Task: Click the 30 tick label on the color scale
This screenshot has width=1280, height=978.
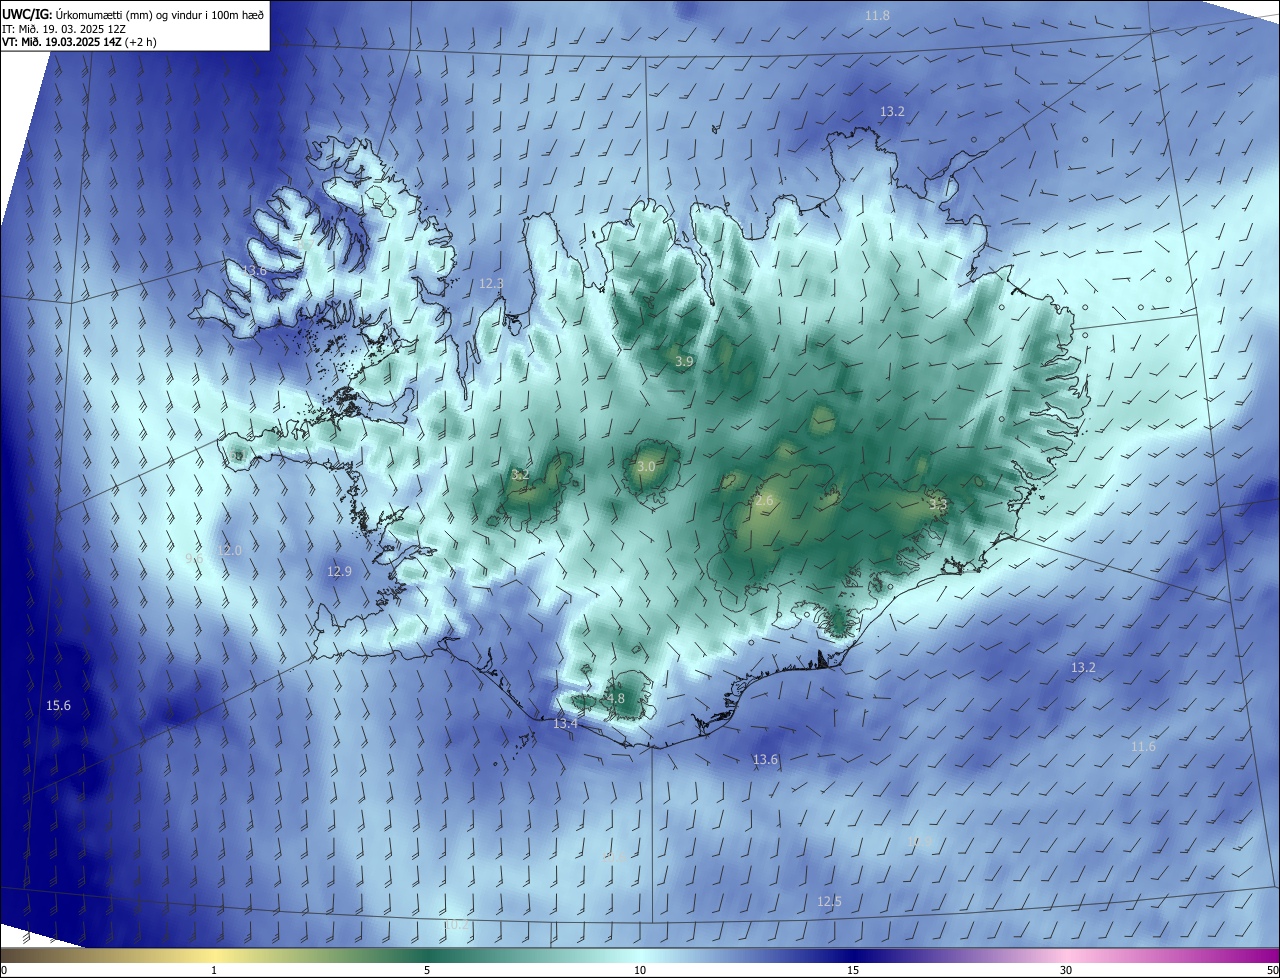Action: [1066, 970]
